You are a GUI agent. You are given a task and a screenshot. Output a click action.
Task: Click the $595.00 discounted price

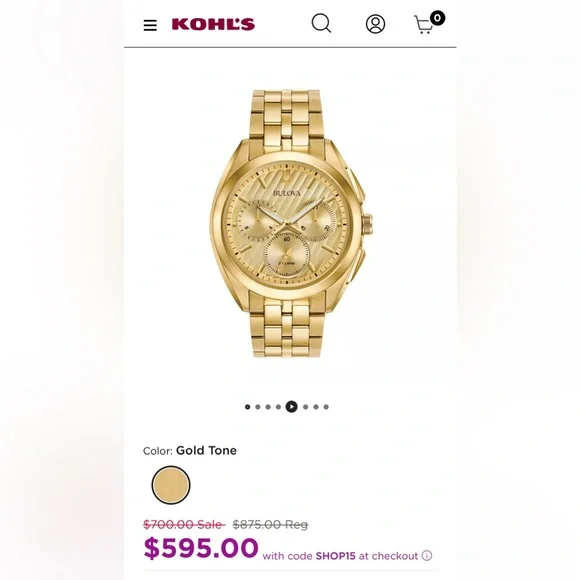point(201,548)
